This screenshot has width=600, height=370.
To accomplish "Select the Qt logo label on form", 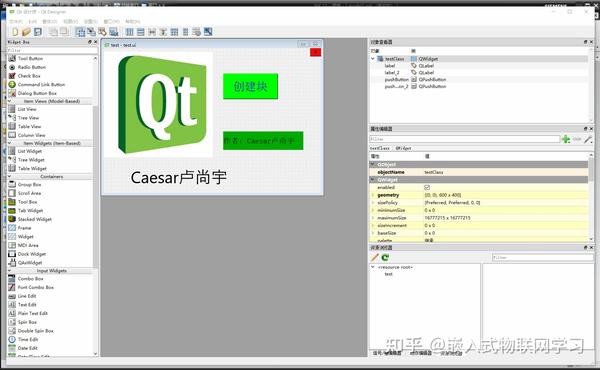I will click(158, 104).
